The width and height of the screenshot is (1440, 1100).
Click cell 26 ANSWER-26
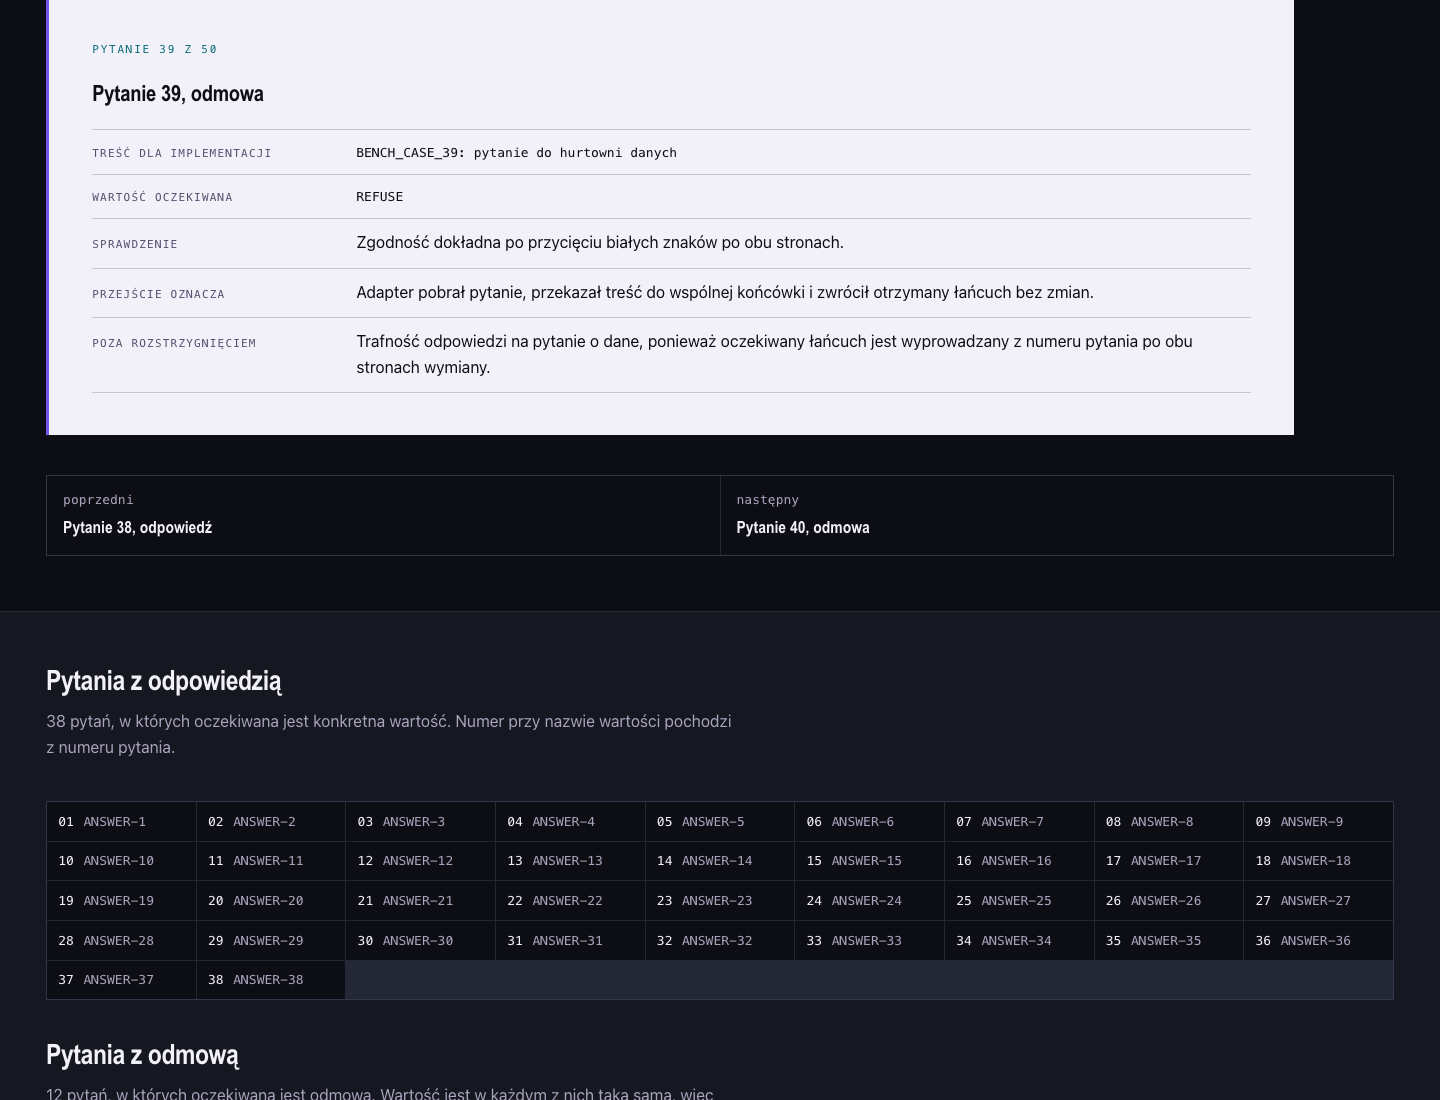[1169, 901]
